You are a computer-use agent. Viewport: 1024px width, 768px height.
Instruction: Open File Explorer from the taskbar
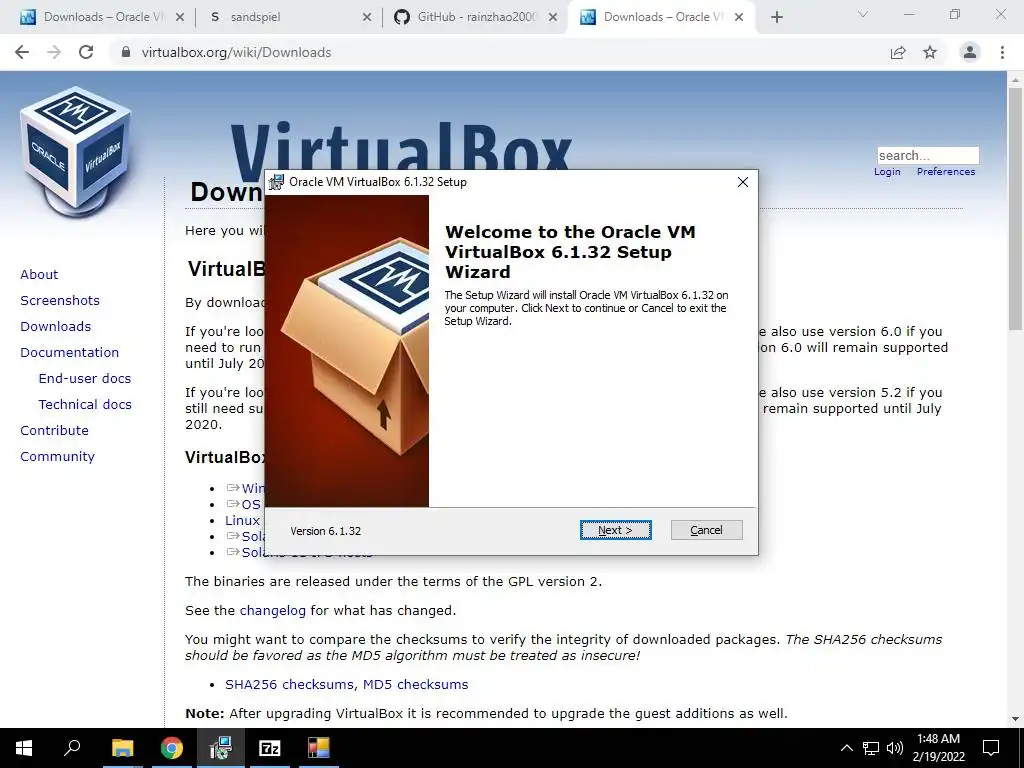122,748
